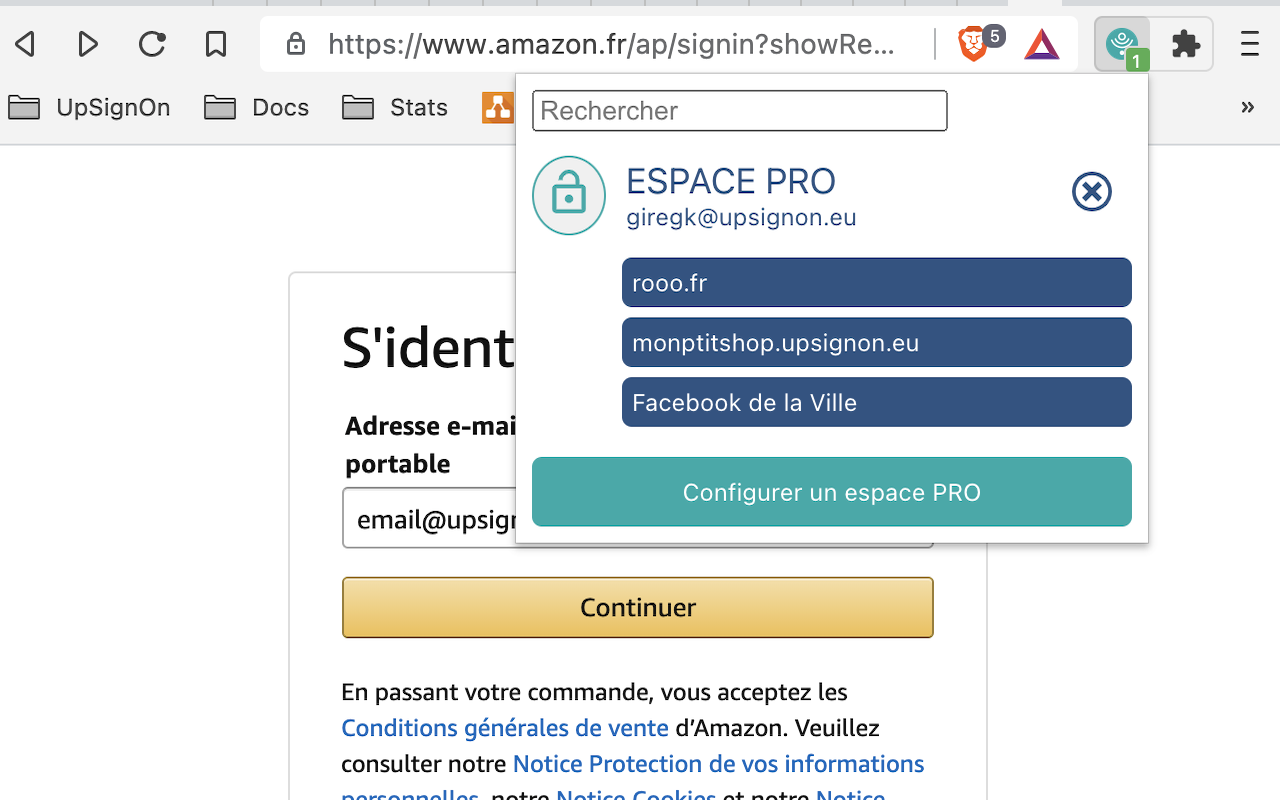Click the browser forward arrow
The height and width of the screenshot is (800, 1280).
(x=88, y=44)
